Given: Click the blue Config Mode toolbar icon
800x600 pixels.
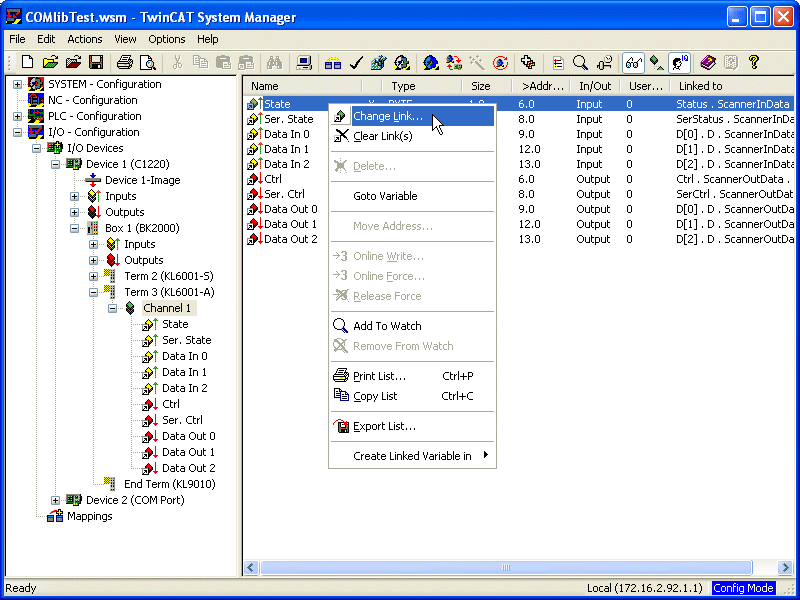Looking at the screenshot, I should 431,63.
